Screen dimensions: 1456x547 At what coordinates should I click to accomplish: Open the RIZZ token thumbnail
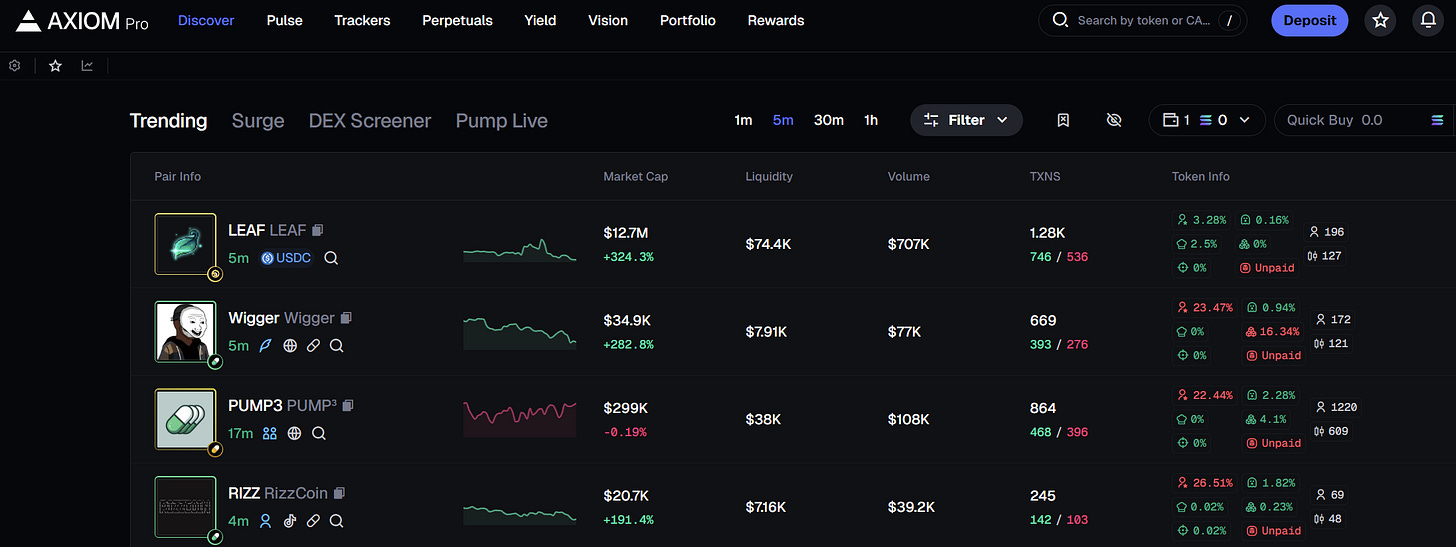(x=186, y=507)
